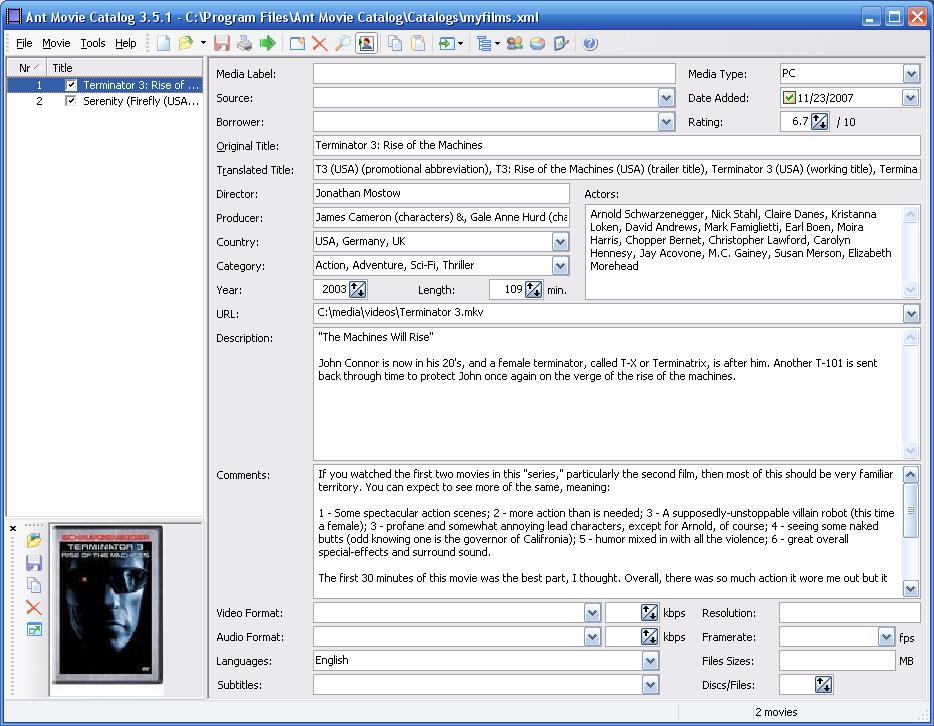Screen dimensions: 934x726
Task: Expand the Languages dropdown
Action: click(651, 661)
